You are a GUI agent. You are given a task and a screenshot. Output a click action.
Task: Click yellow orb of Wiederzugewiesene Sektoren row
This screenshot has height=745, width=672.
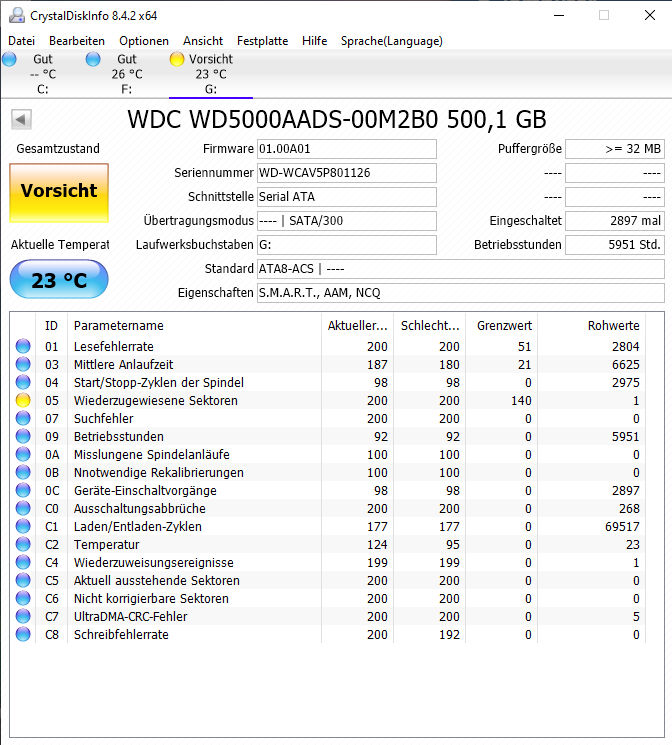coord(23,401)
